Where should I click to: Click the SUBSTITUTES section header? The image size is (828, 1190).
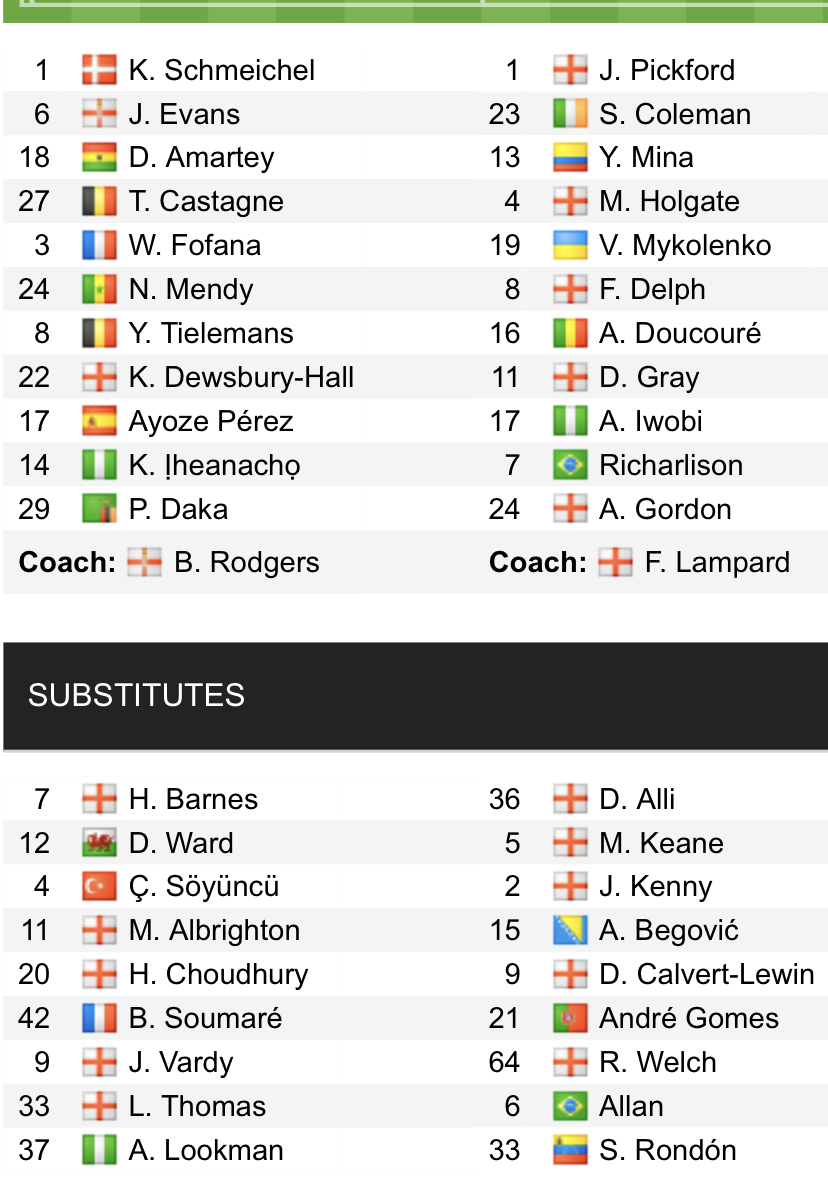pyautogui.click(x=136, y=695)
